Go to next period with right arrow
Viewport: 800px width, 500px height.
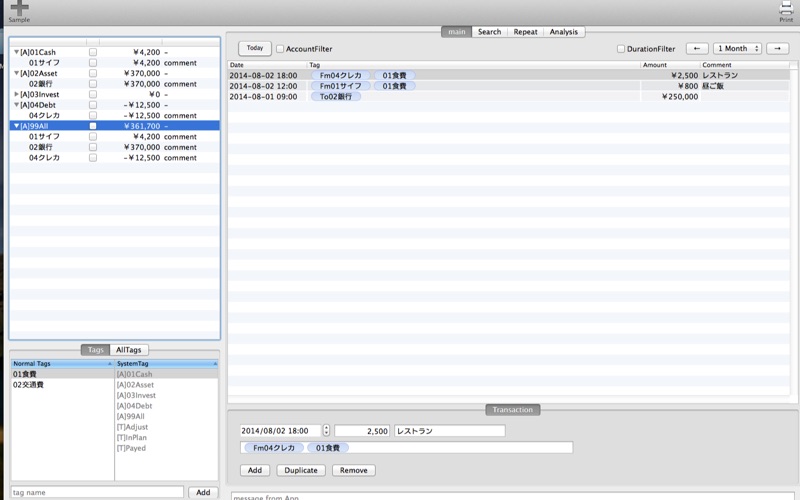tap(778, 48)
